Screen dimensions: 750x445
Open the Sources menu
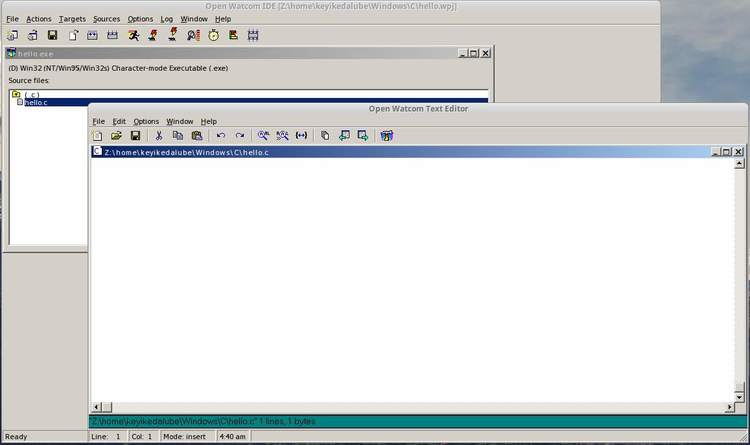coord(106,19)
